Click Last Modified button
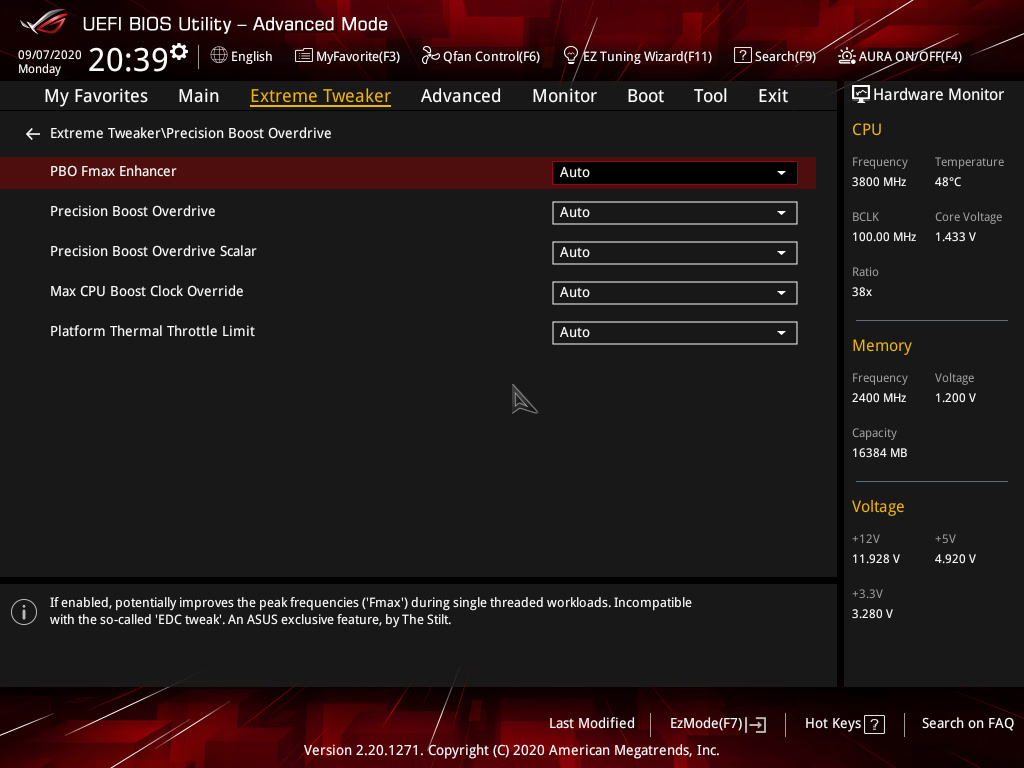The width and height of the screenshot is (1024, 768). 592,723
